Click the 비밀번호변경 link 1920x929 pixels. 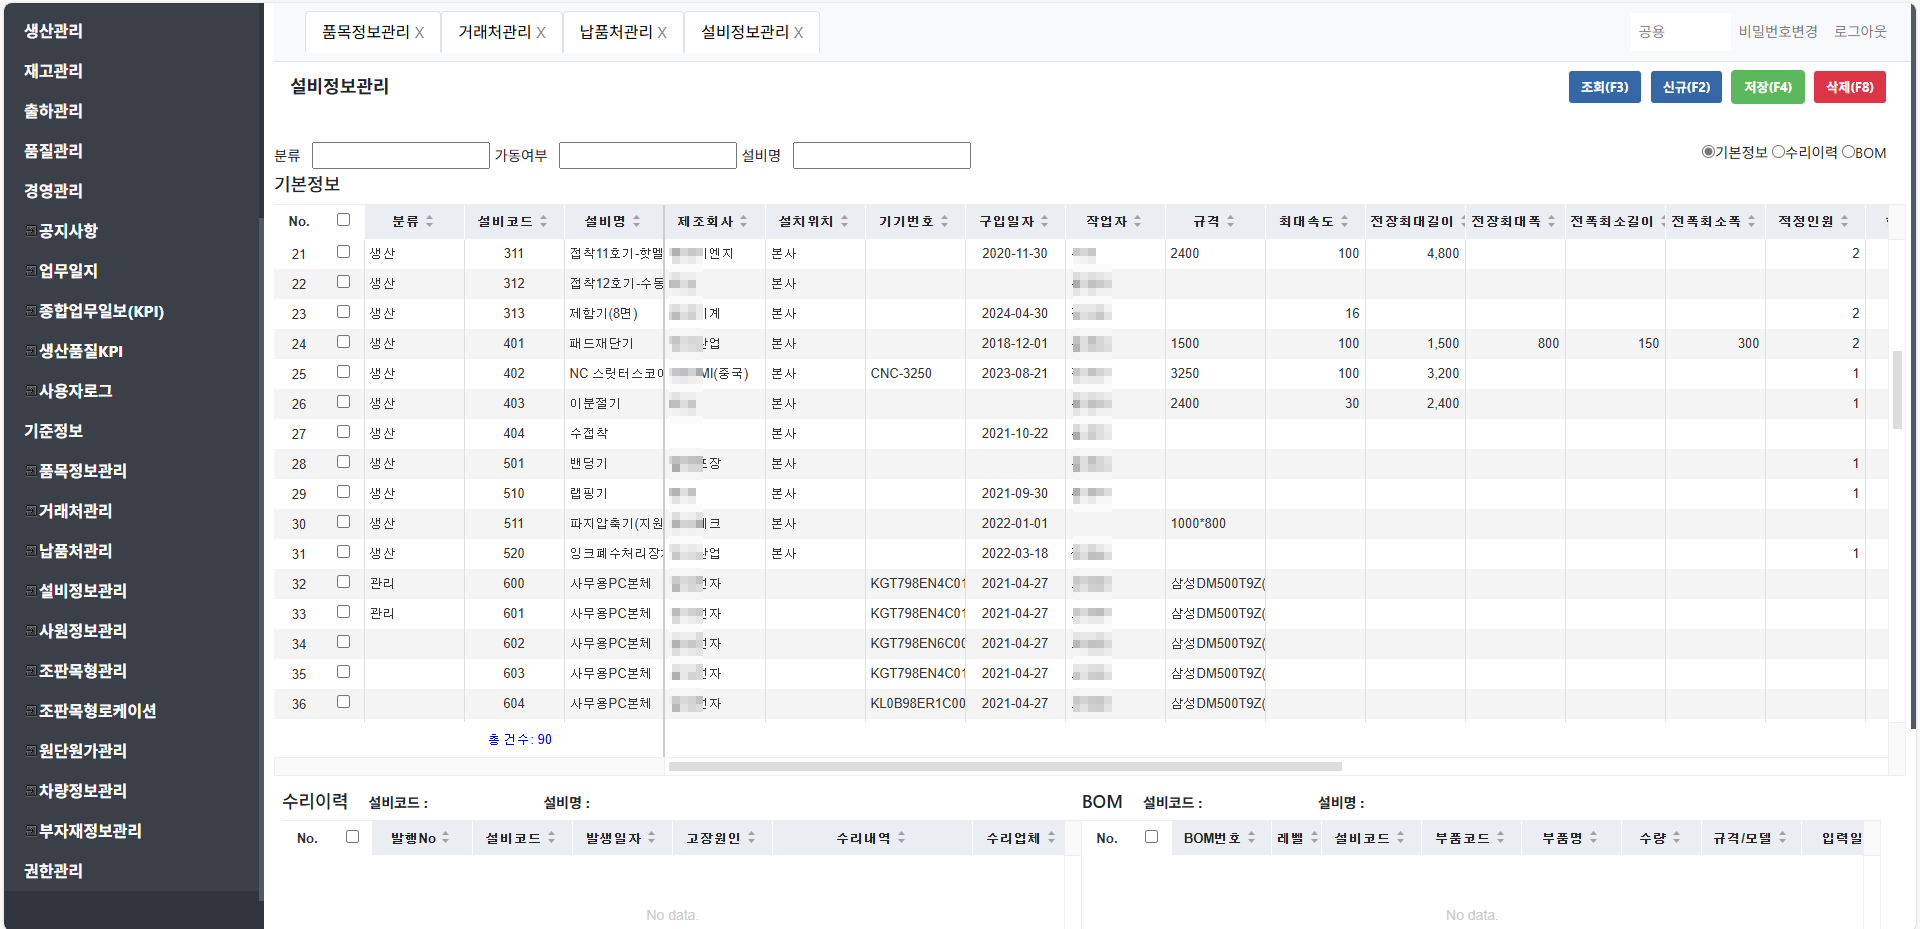point(1777,32)
